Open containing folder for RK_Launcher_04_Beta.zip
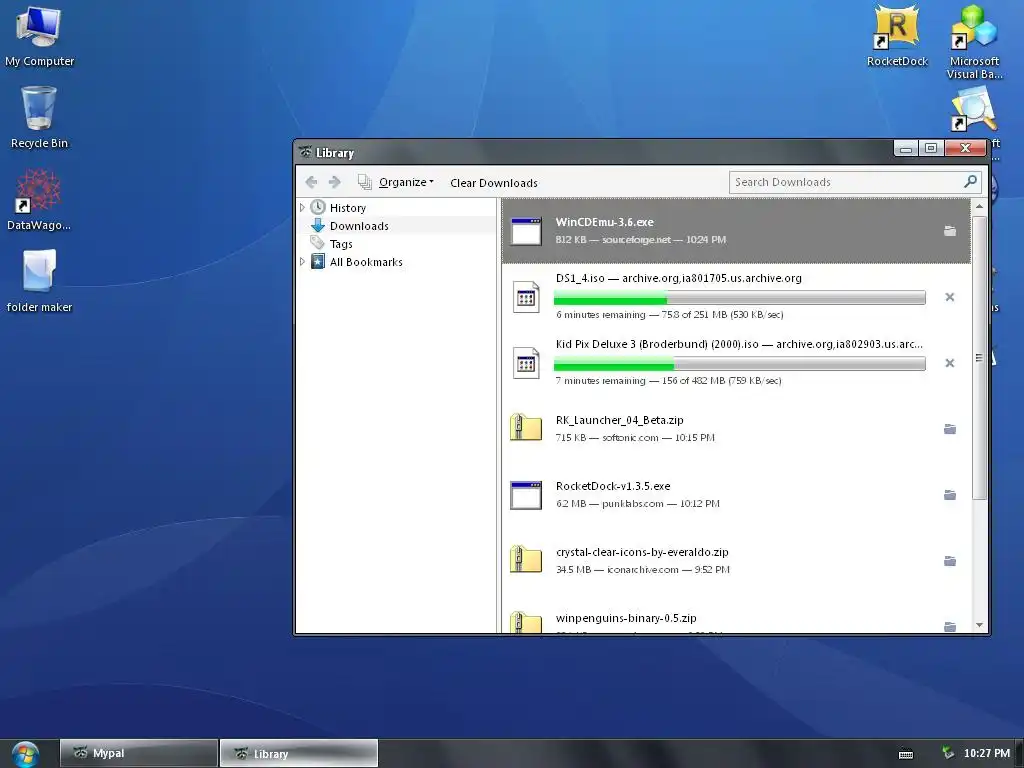 point(950,429)
